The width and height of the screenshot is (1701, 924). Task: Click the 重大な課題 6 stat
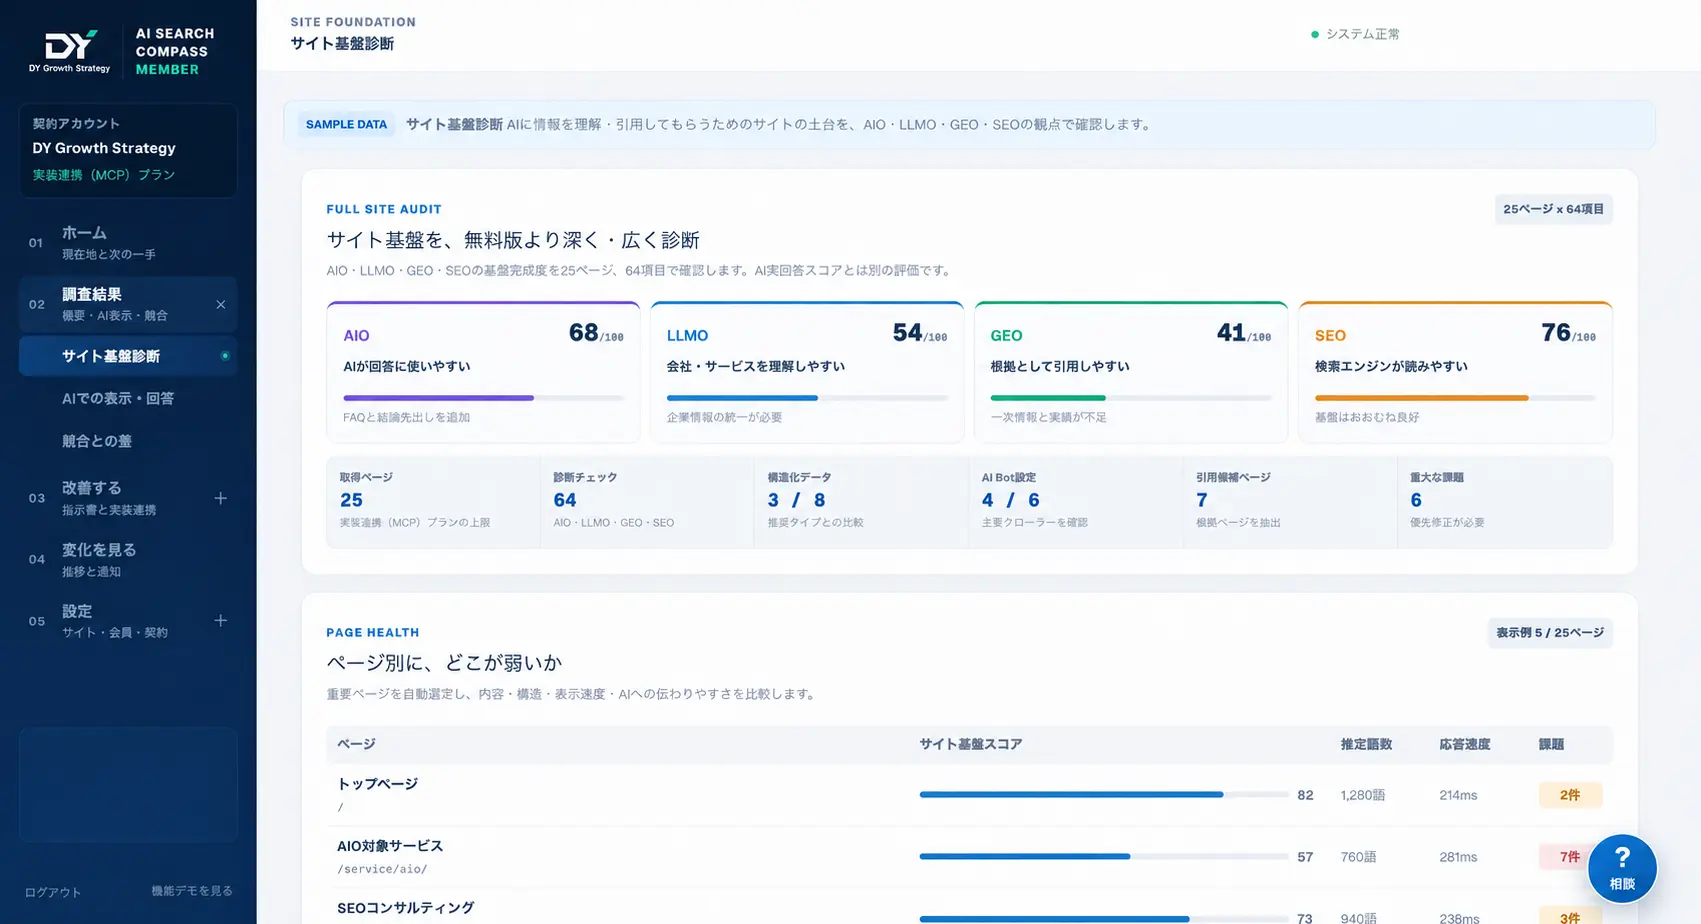pos(1504,501)
